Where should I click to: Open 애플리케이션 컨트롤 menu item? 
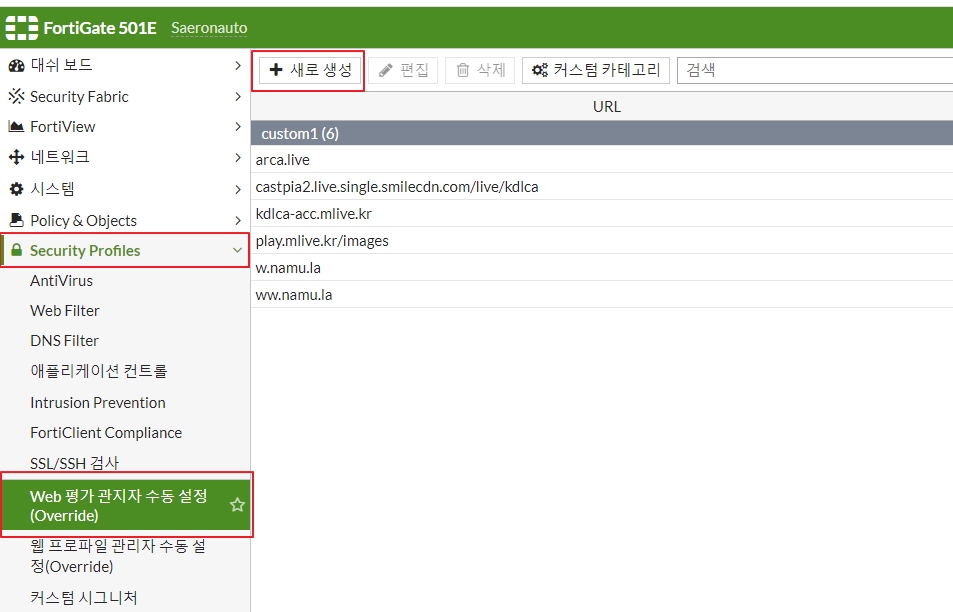pos(98,371)
